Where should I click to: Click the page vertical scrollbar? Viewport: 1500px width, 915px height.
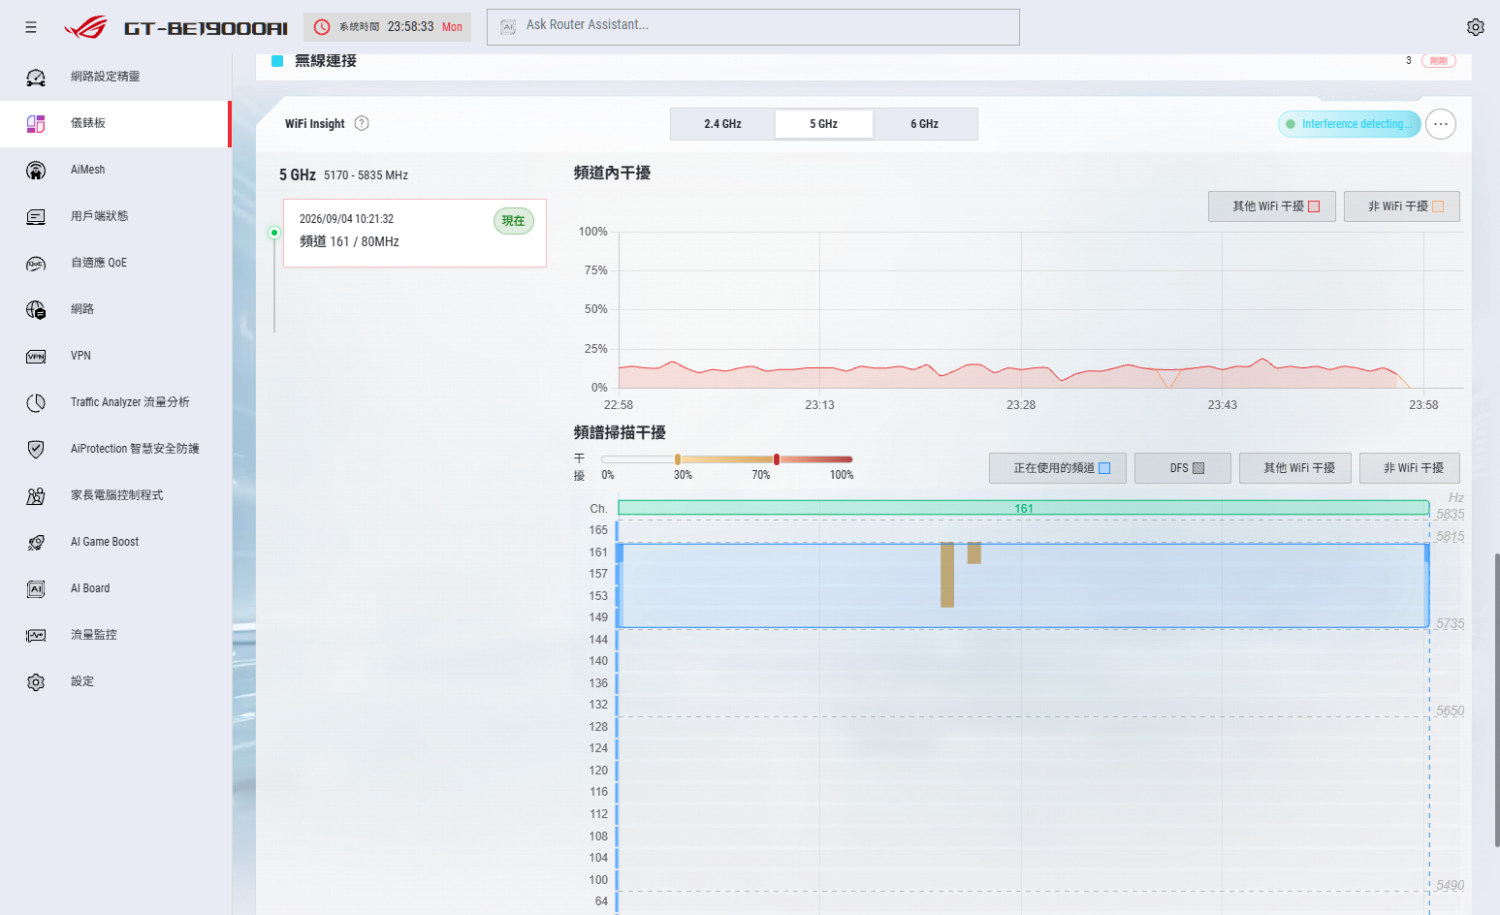pos(1496,700)
